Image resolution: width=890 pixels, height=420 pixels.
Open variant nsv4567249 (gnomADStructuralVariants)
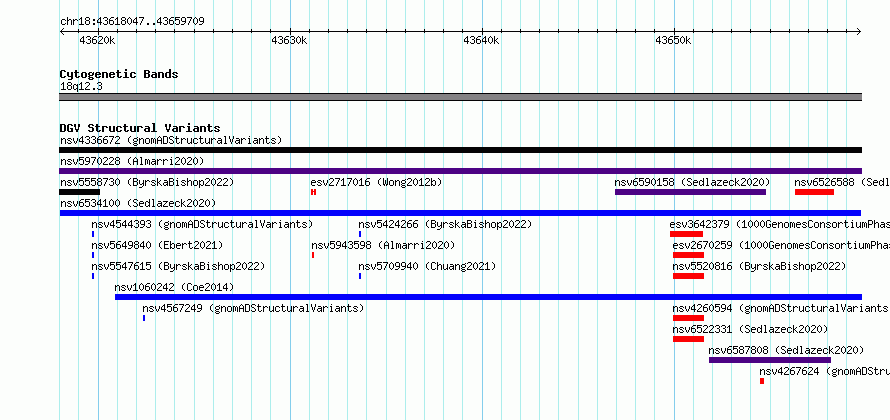point(253,308)
